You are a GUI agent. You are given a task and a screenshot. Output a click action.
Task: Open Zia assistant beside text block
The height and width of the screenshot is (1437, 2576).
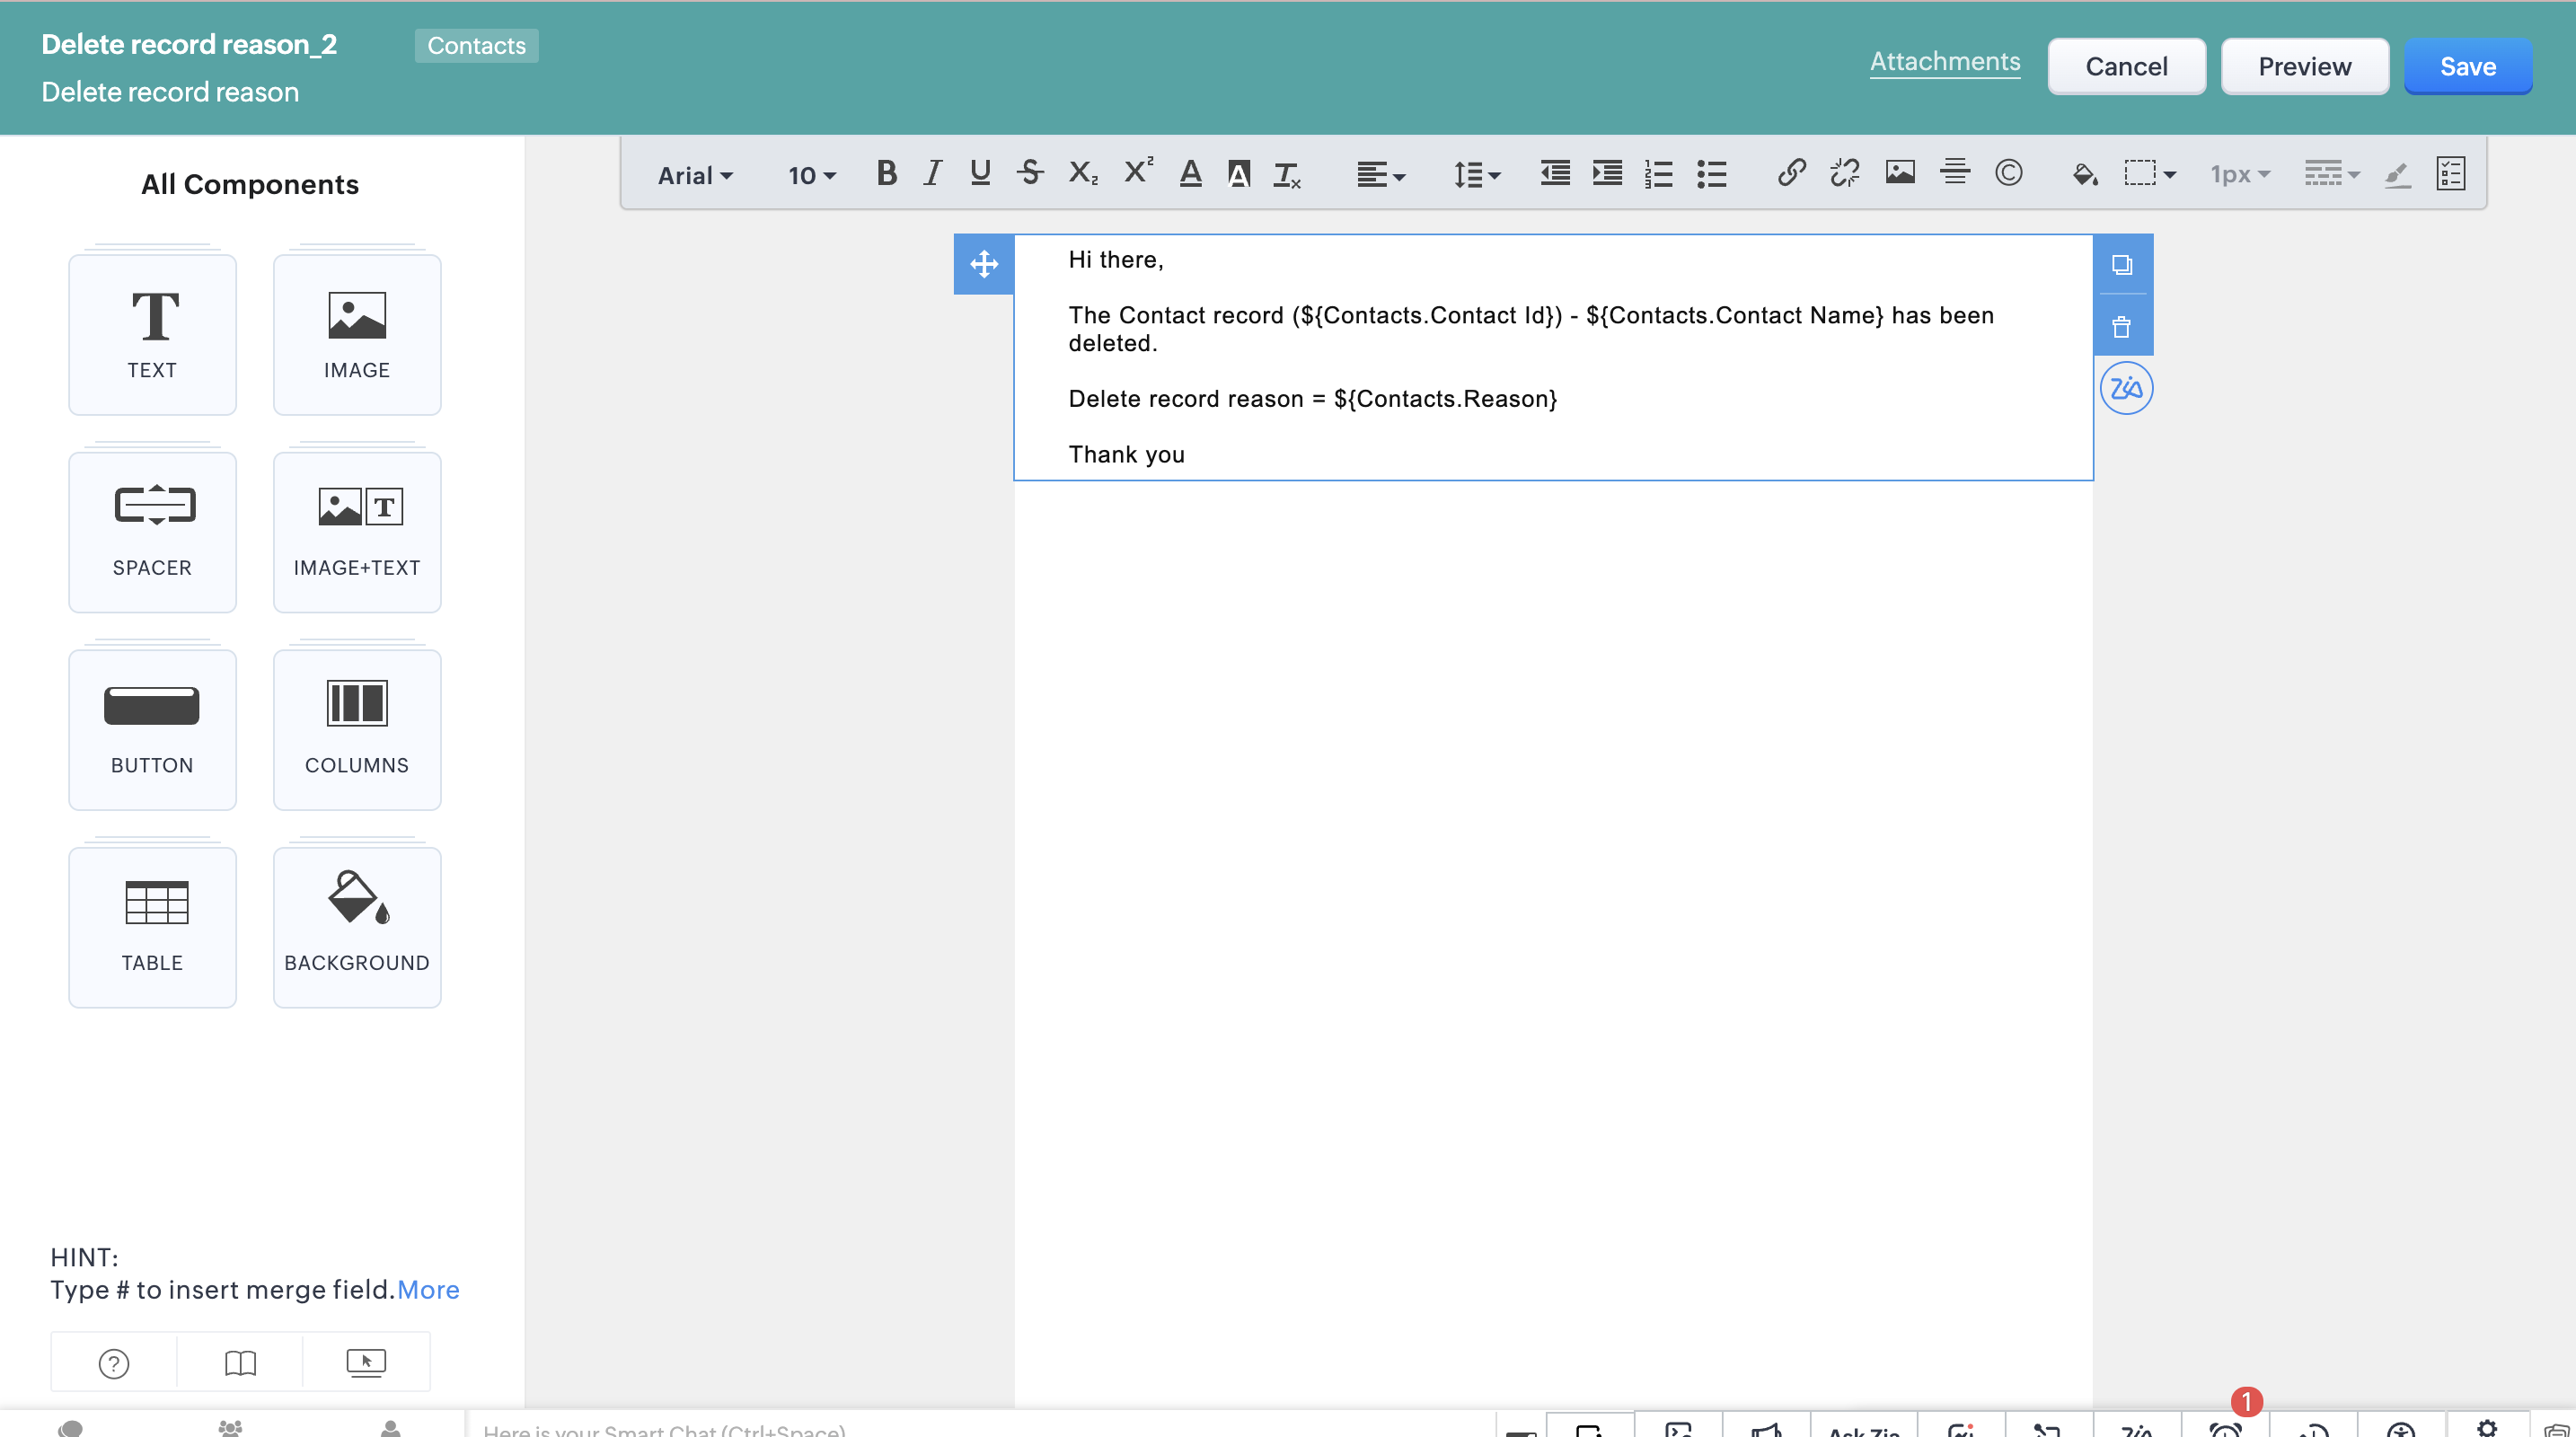point(2125,389)
